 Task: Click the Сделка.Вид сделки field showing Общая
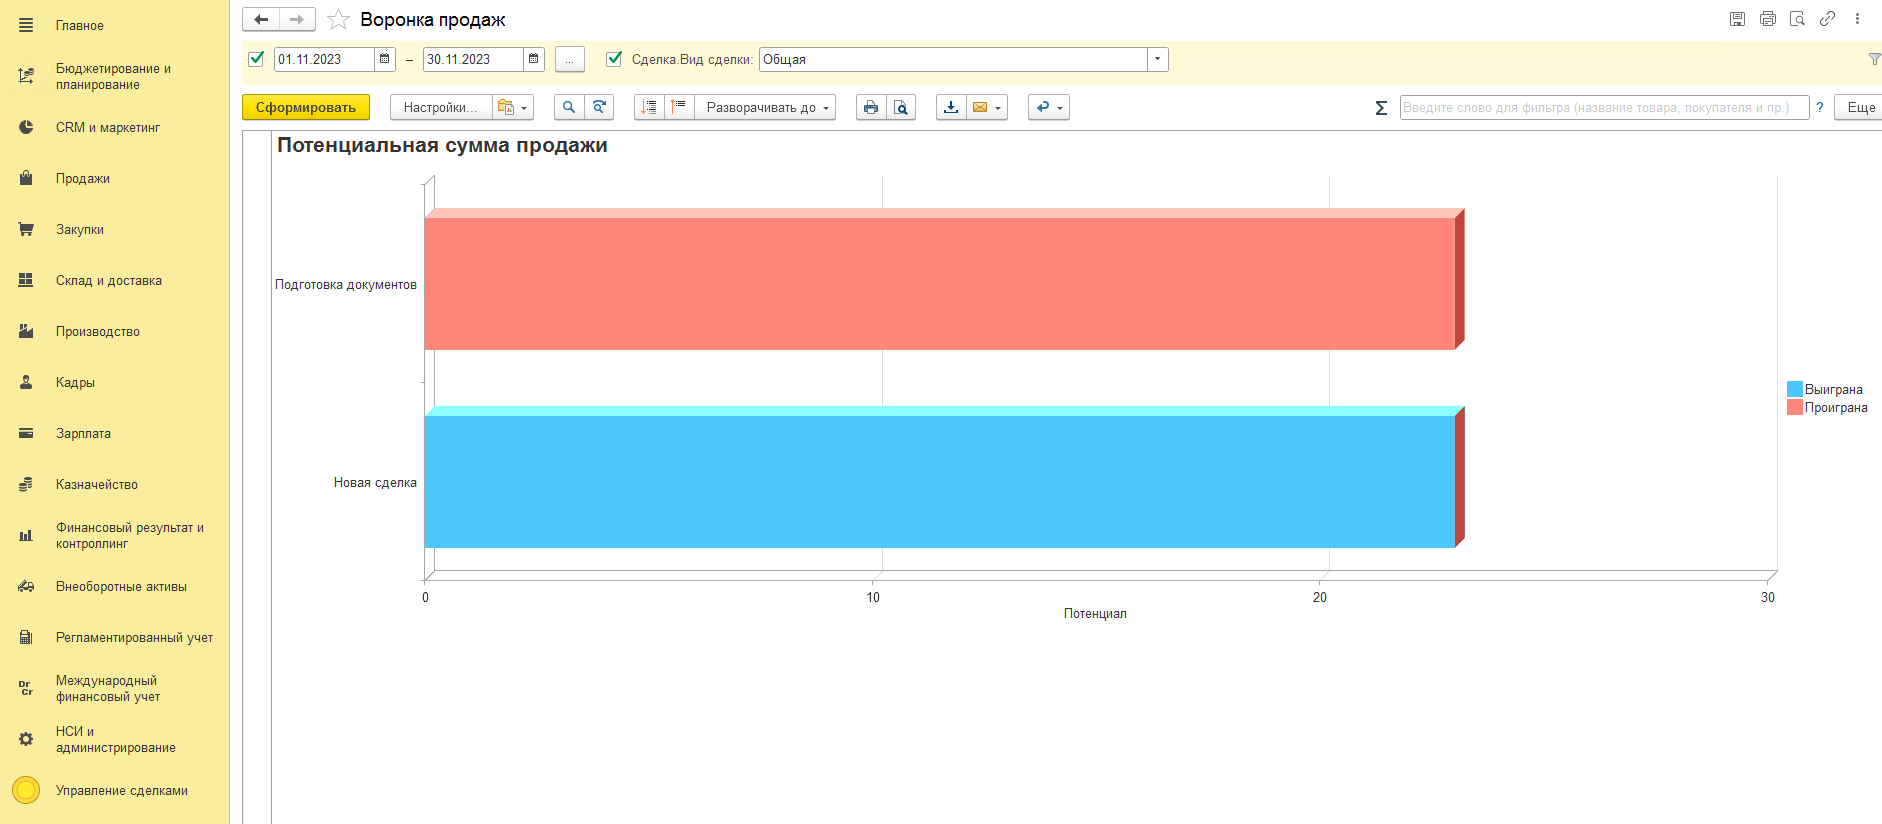point(953,59)
